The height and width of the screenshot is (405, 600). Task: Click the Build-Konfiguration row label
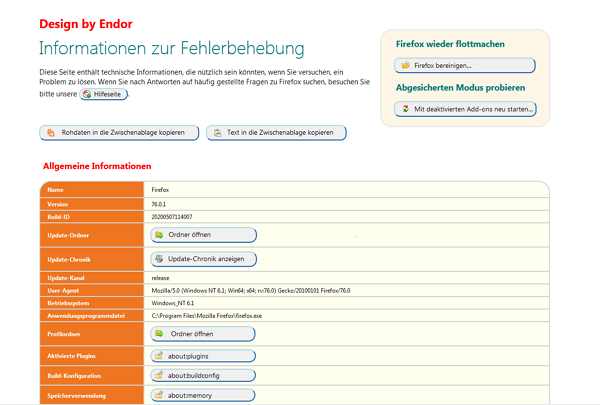[x=74, y=376]
